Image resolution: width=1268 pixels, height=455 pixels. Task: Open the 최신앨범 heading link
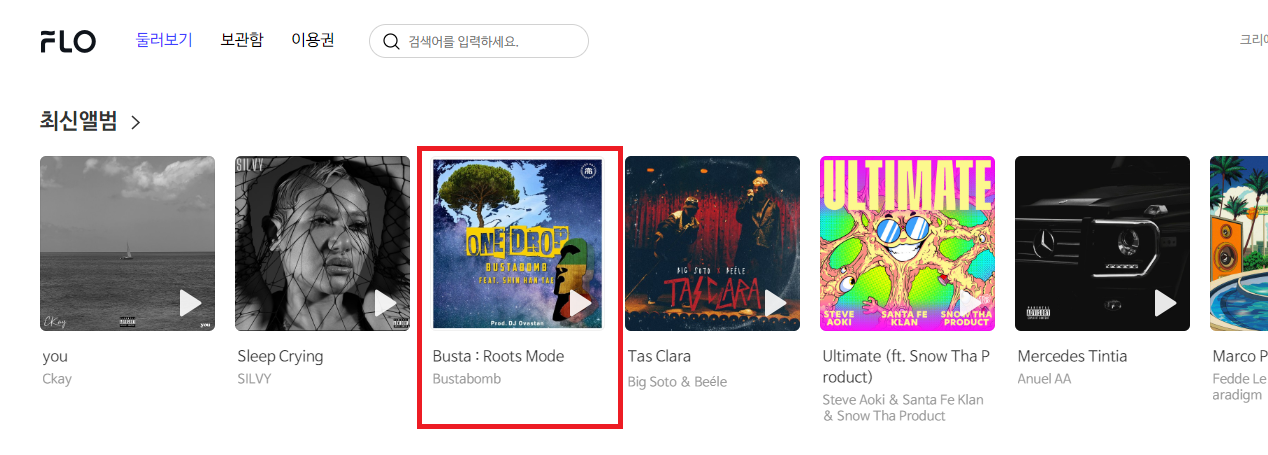78,121
